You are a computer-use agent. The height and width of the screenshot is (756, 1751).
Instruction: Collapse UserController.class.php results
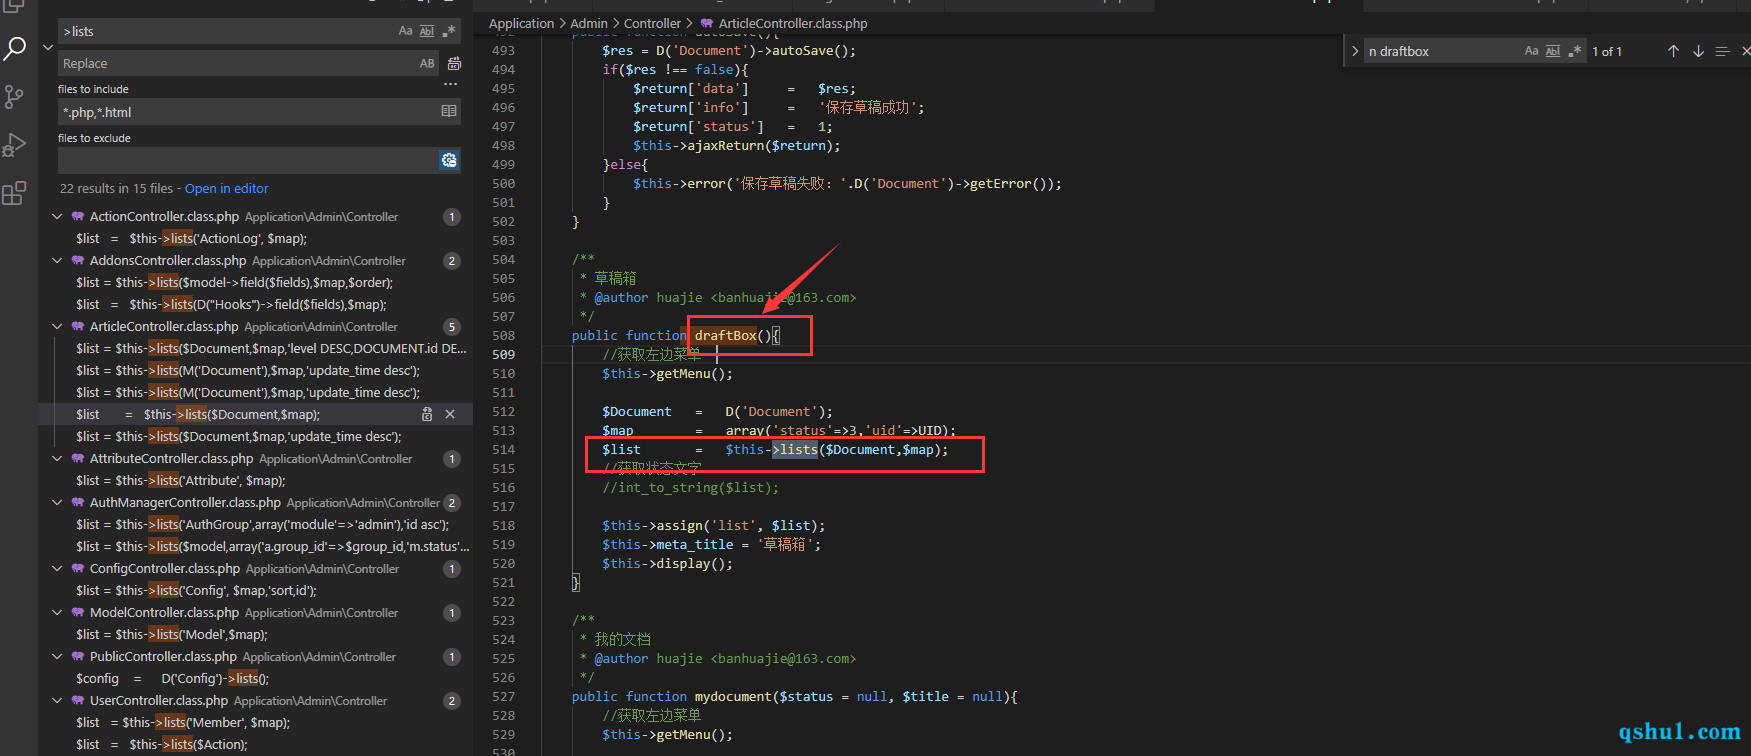[x=57, y=700]
